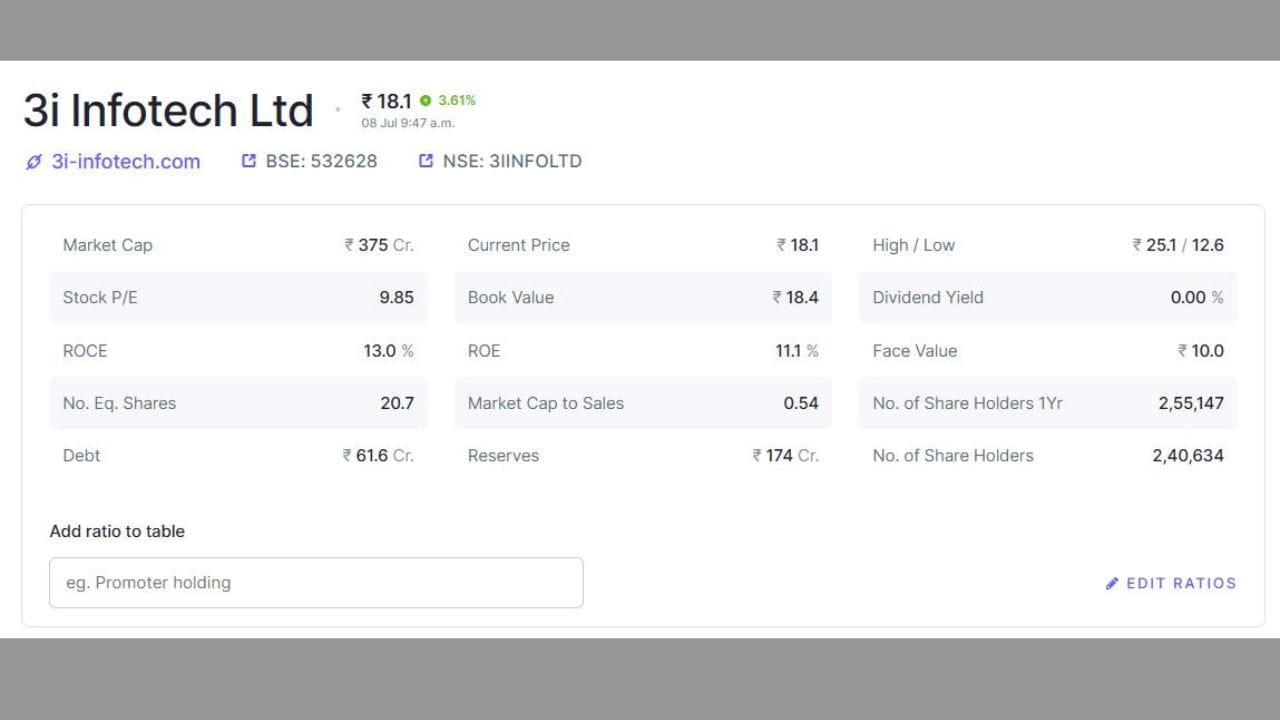
Task: Click the ROCE value 13.0 %
Action: click(x=388, y=351)
